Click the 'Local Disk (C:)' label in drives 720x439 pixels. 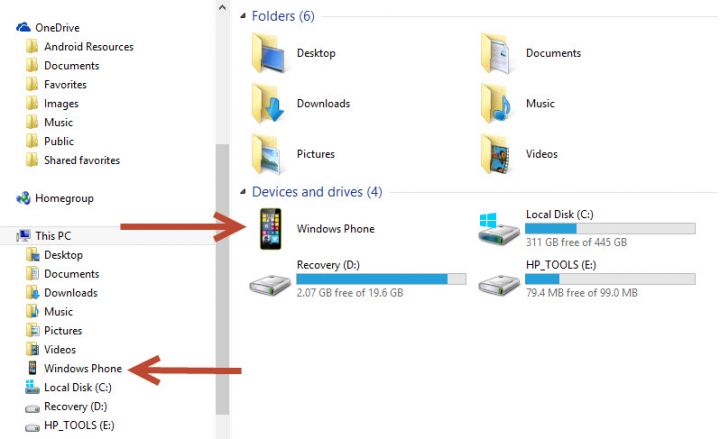click(560, 214)
